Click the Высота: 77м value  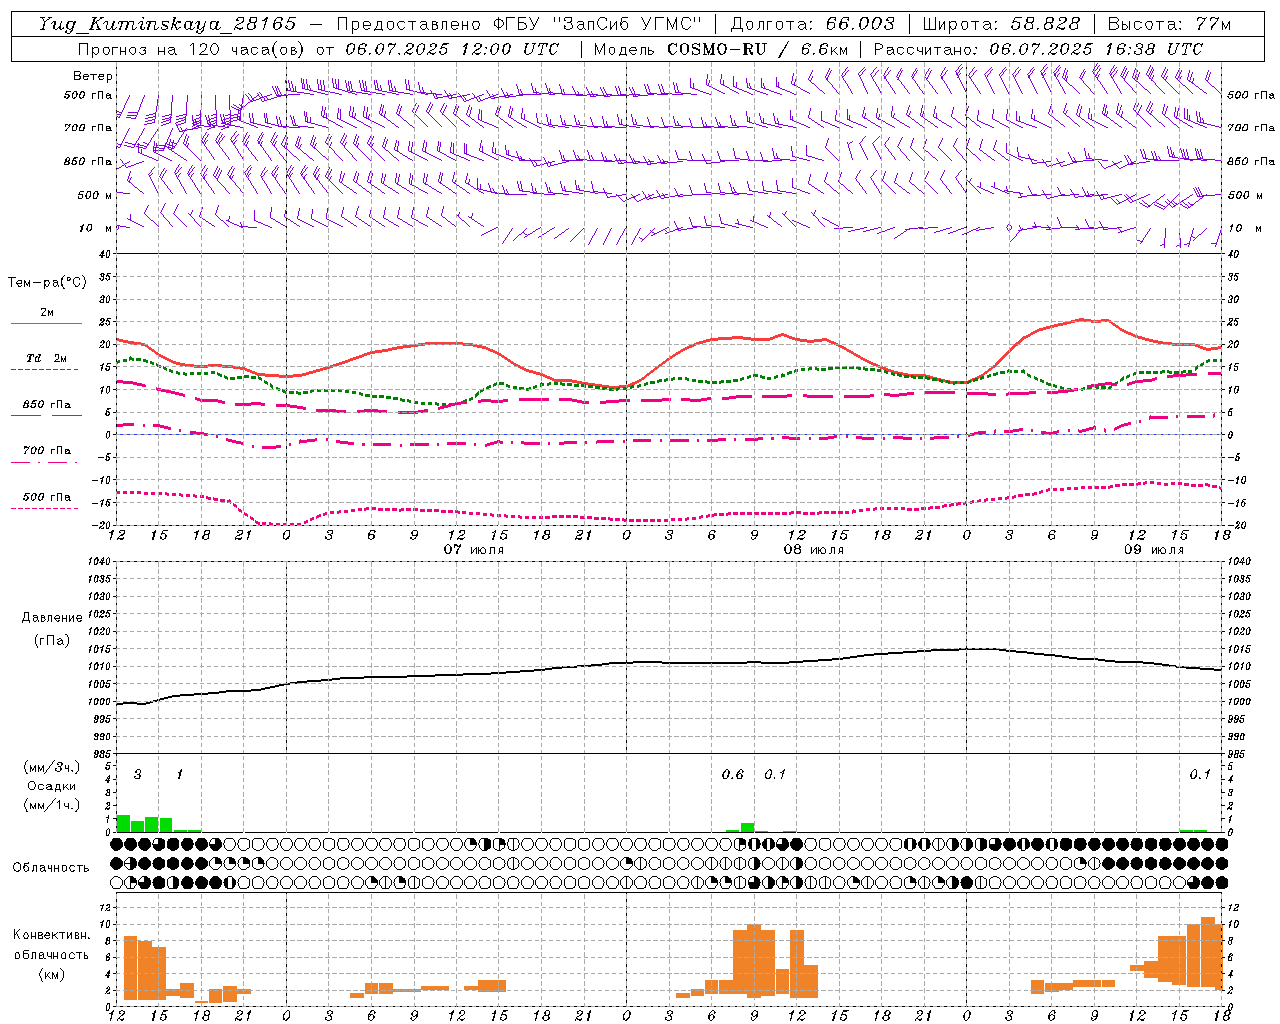click(1169, 24)
